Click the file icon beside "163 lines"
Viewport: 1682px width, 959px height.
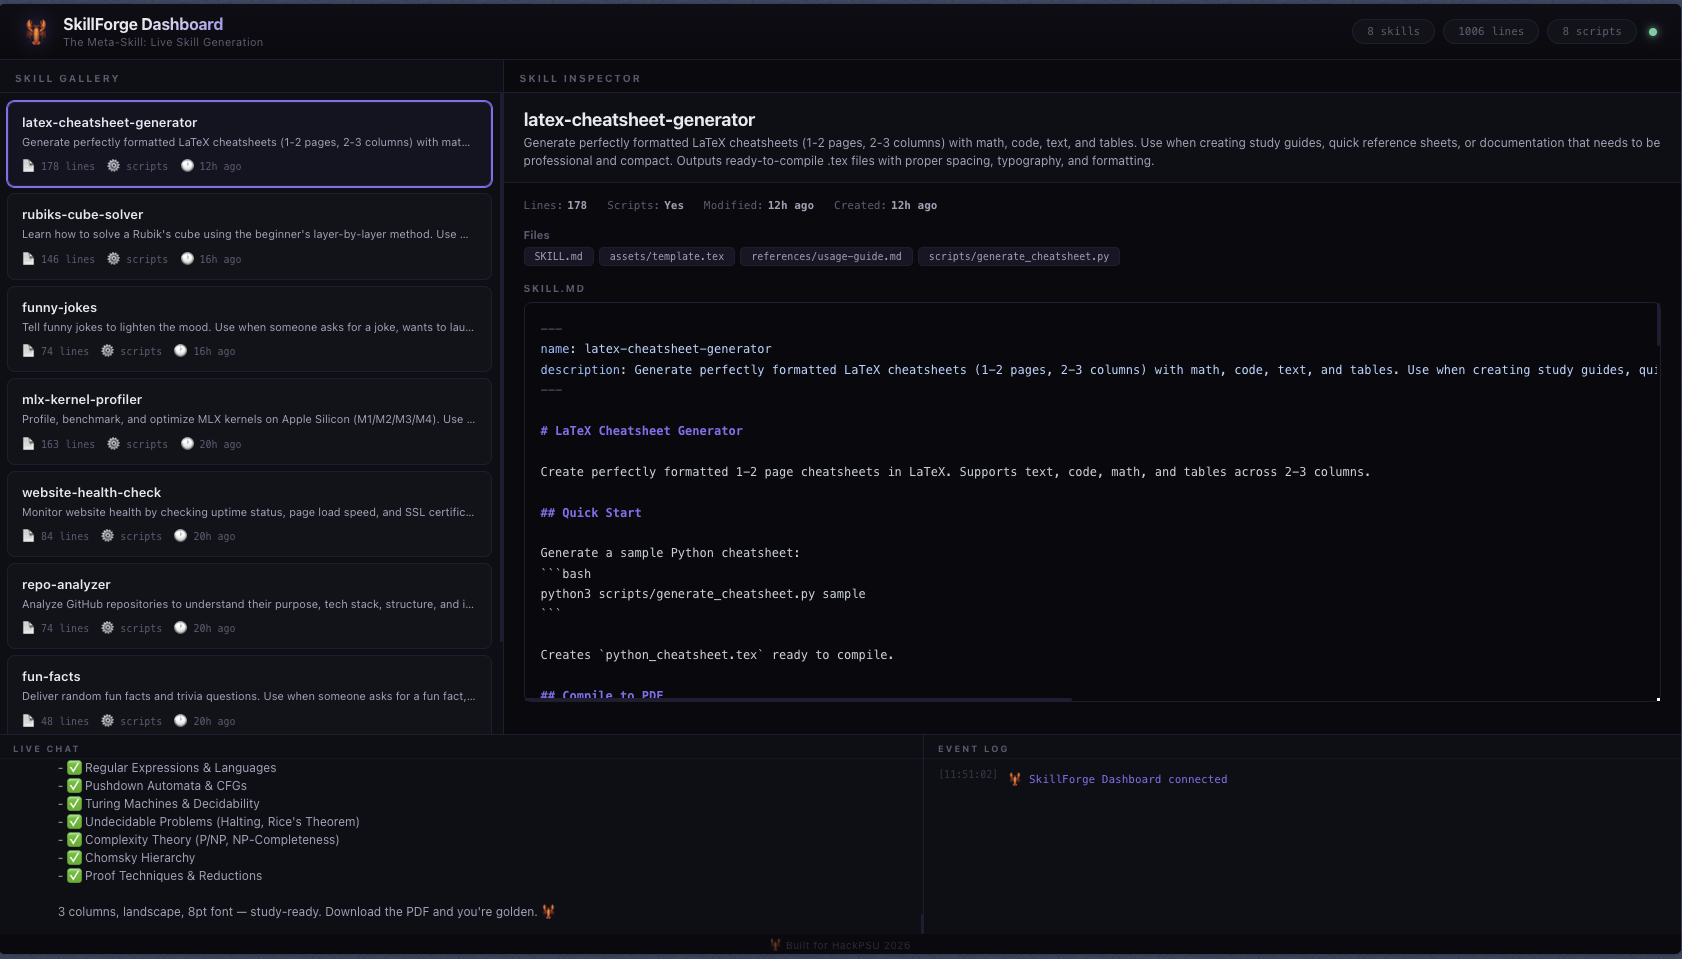click(x=28, y=444)
